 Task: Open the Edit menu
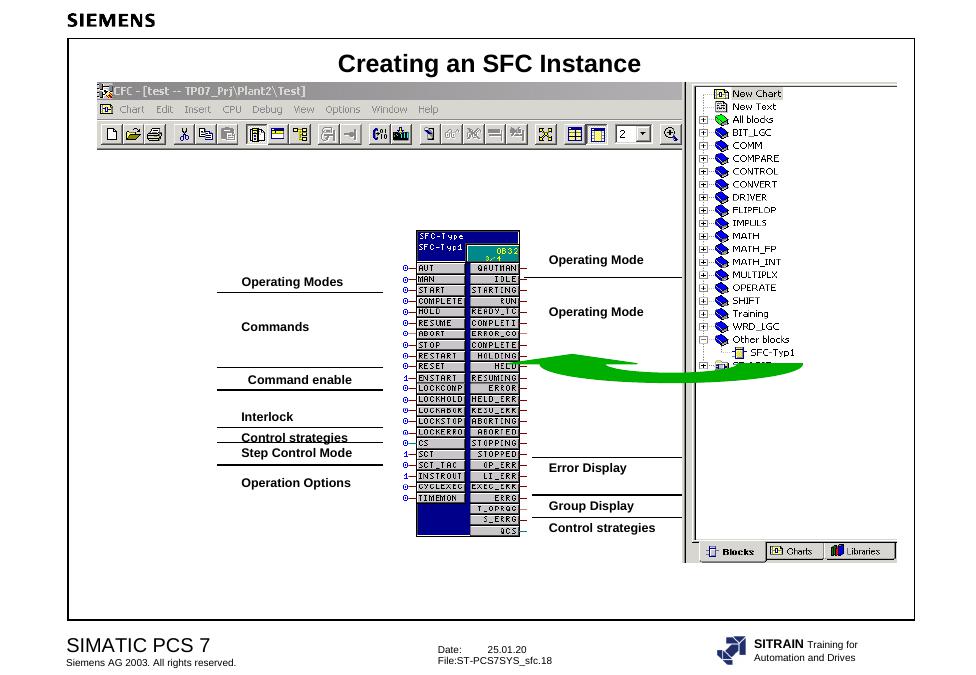[164, 110]
